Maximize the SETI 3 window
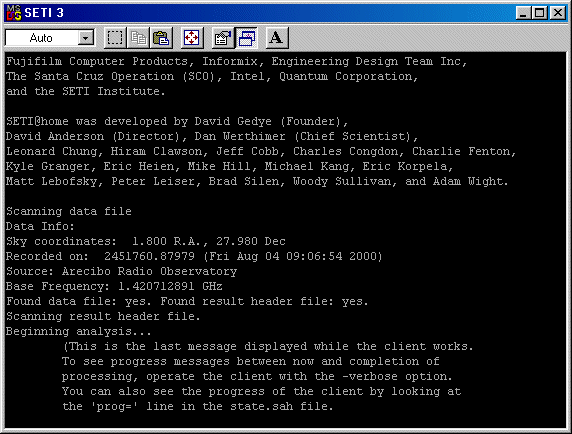The width and height of the screenshot is (572, 434). (x=540, y=13)
